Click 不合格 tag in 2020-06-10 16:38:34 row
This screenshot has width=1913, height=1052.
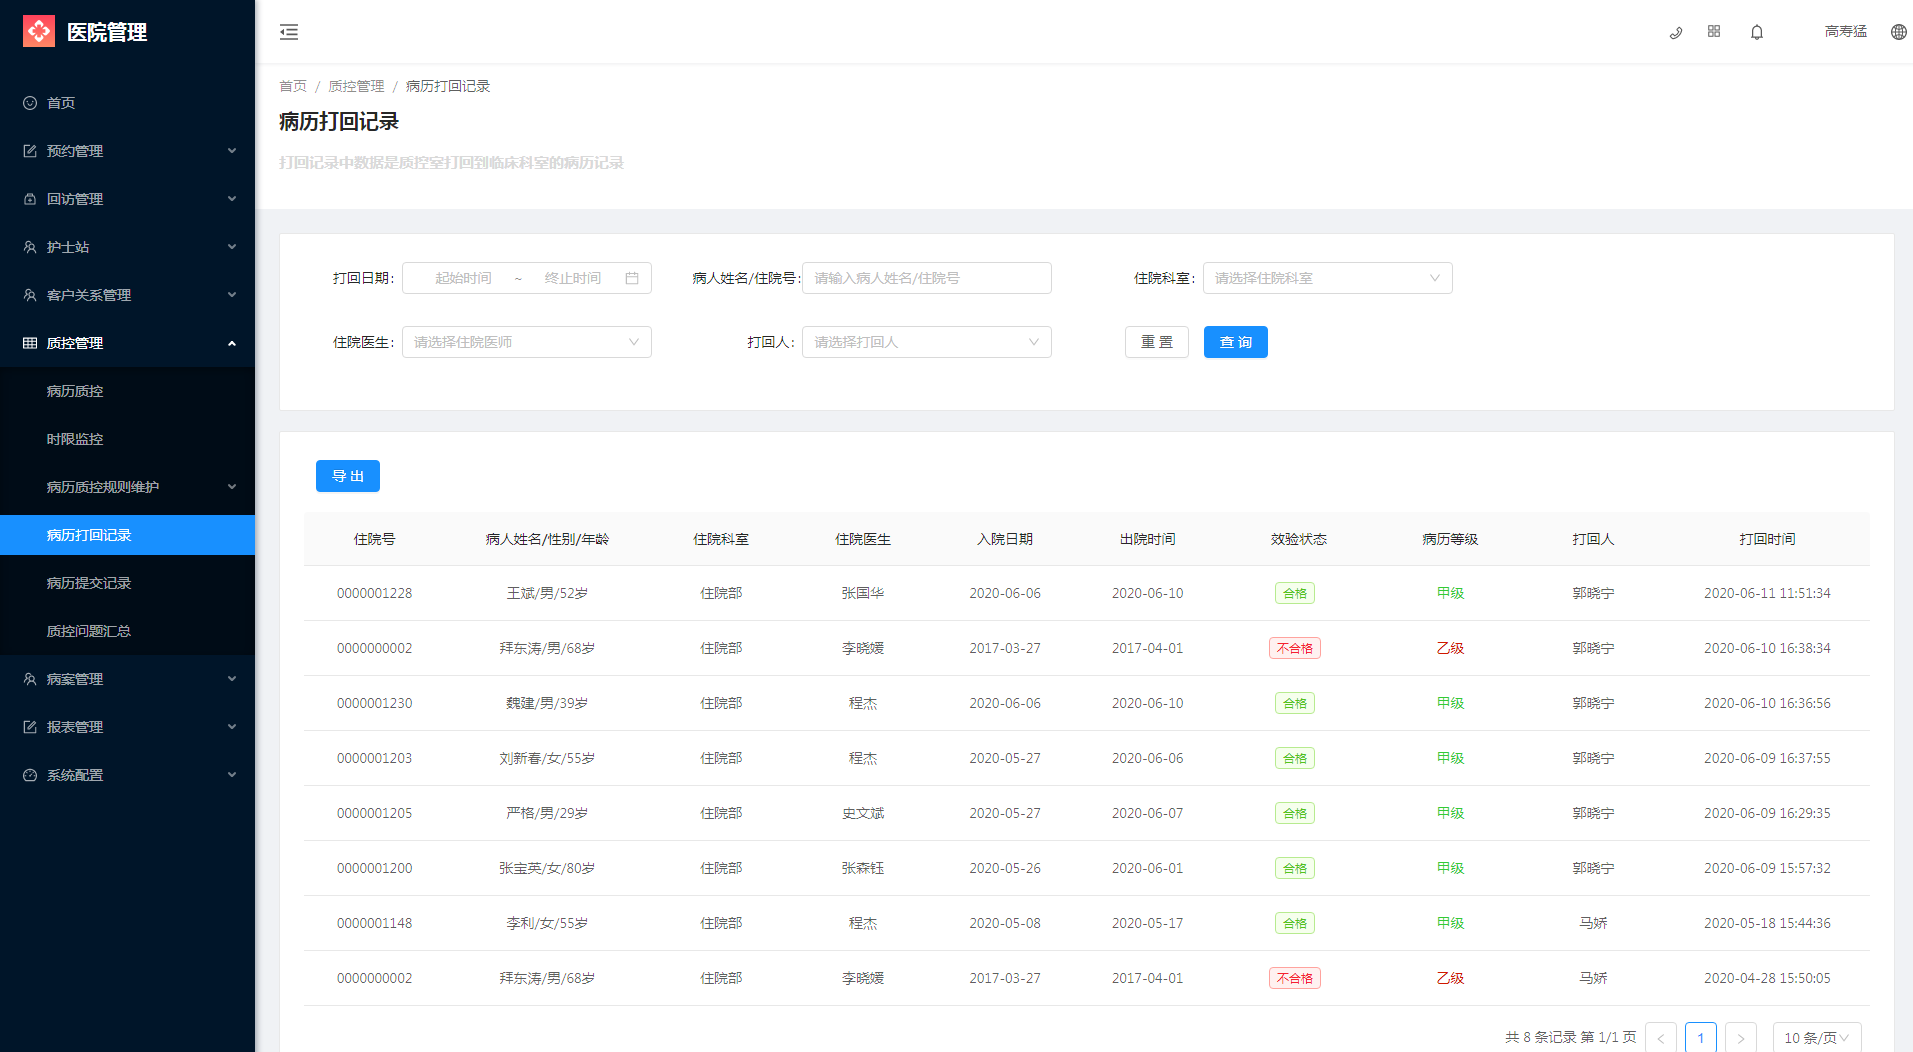pyautogui.click(x=1295, y=648)
